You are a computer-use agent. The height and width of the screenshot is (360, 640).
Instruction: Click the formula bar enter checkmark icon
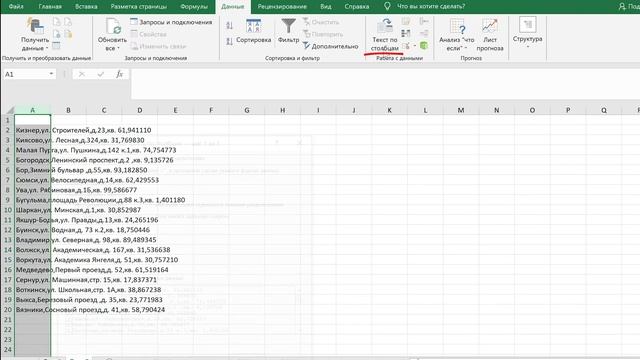(x=100, y=74)
